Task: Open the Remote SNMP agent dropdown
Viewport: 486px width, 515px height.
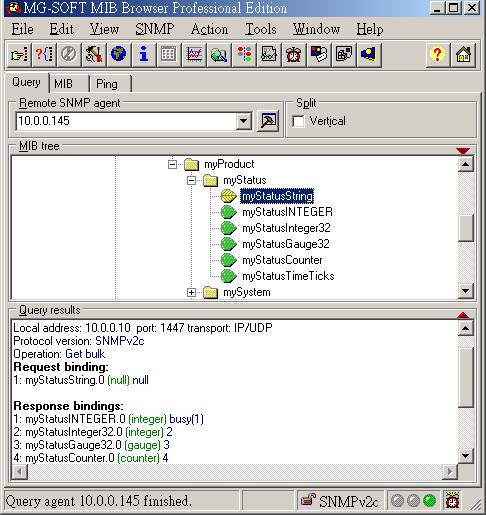Action: pos(244,121)
